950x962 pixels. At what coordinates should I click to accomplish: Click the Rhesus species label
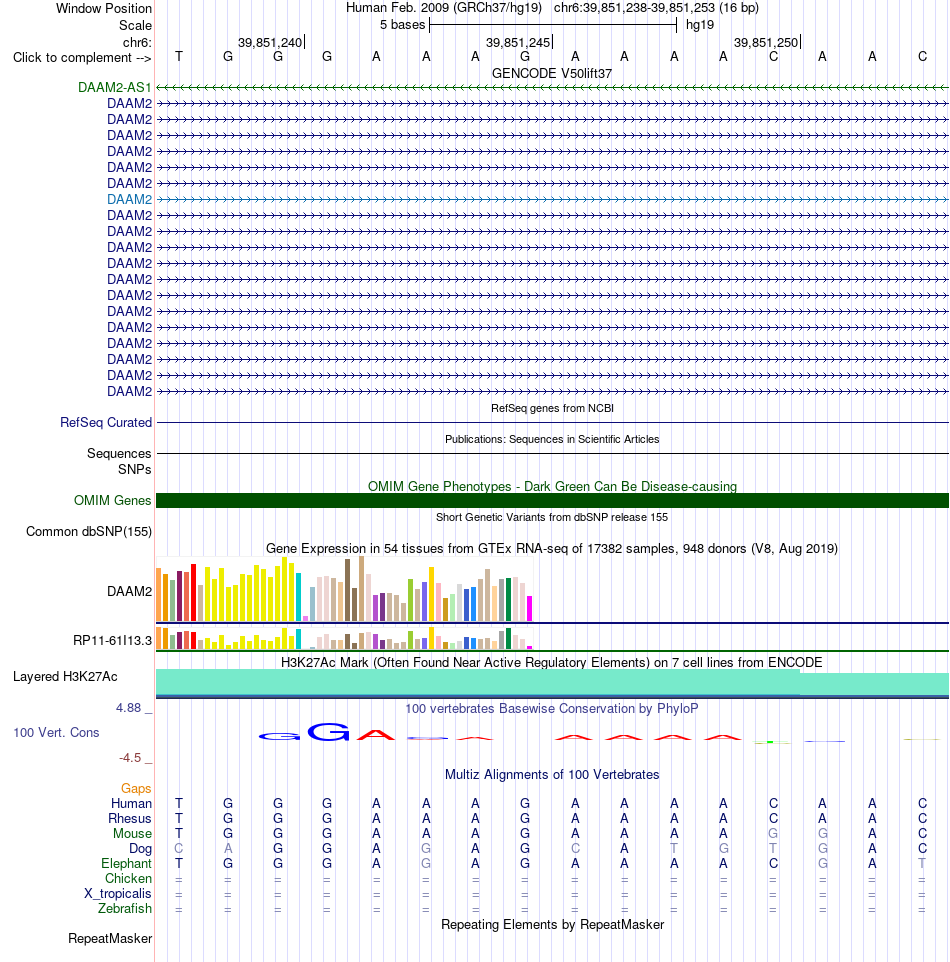tap(129, 818)
